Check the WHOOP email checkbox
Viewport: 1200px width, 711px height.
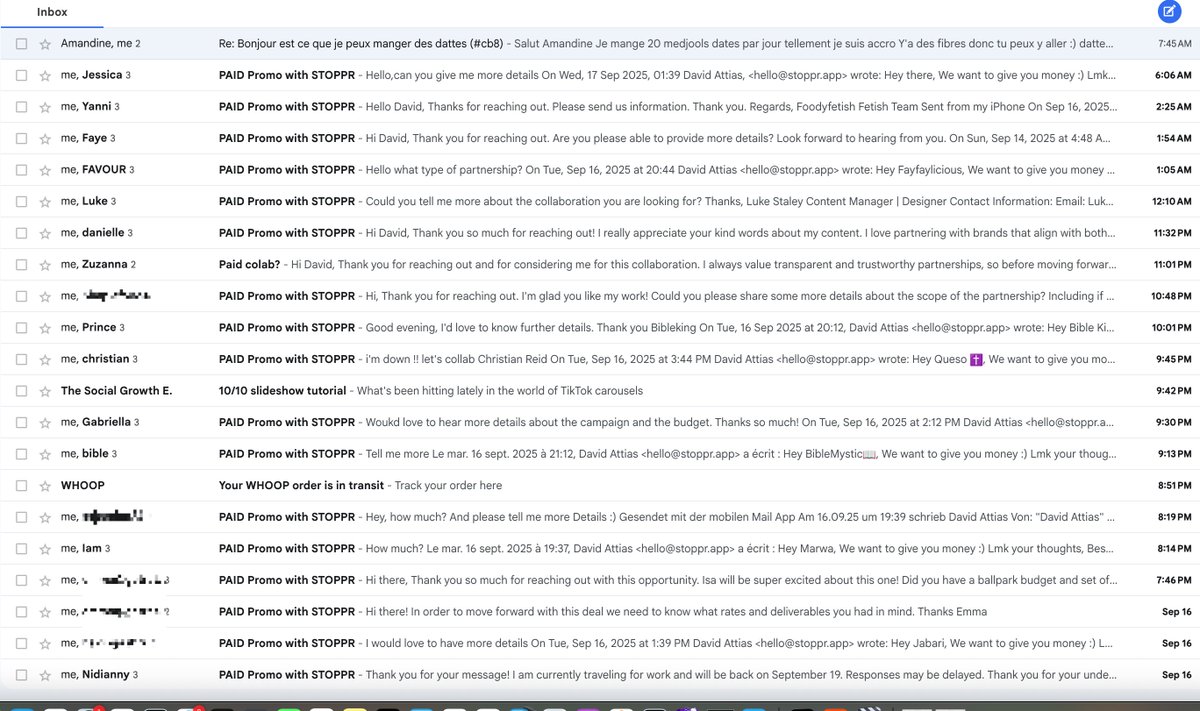coord(22,486)
